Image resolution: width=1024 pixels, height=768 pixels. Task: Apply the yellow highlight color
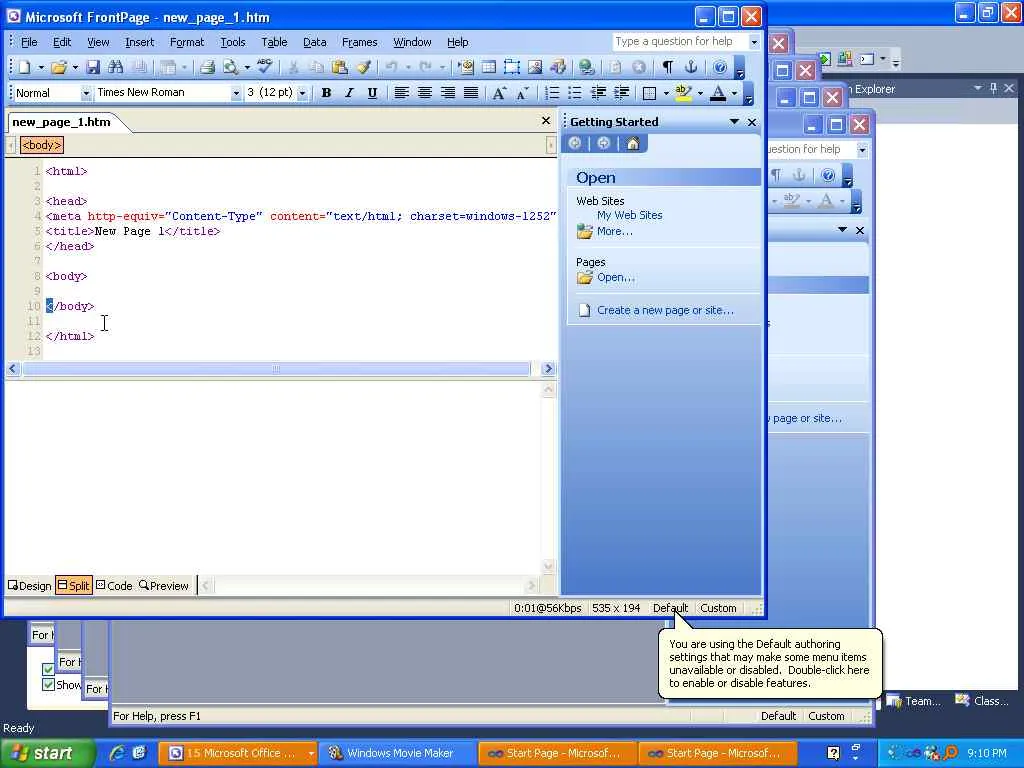pyautogui.click(x=682, y=93)
